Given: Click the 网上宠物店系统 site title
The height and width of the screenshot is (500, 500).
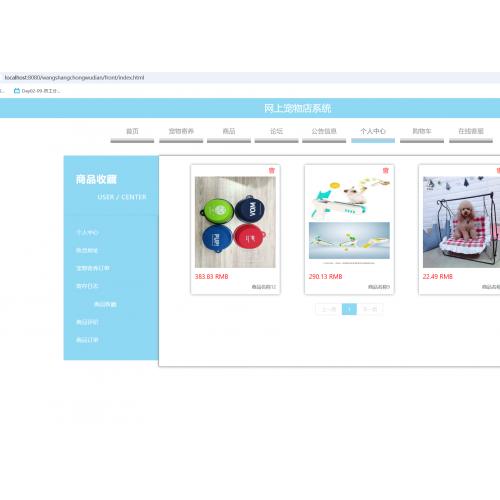Looking at the screenshot, I should tap(298, 108).
